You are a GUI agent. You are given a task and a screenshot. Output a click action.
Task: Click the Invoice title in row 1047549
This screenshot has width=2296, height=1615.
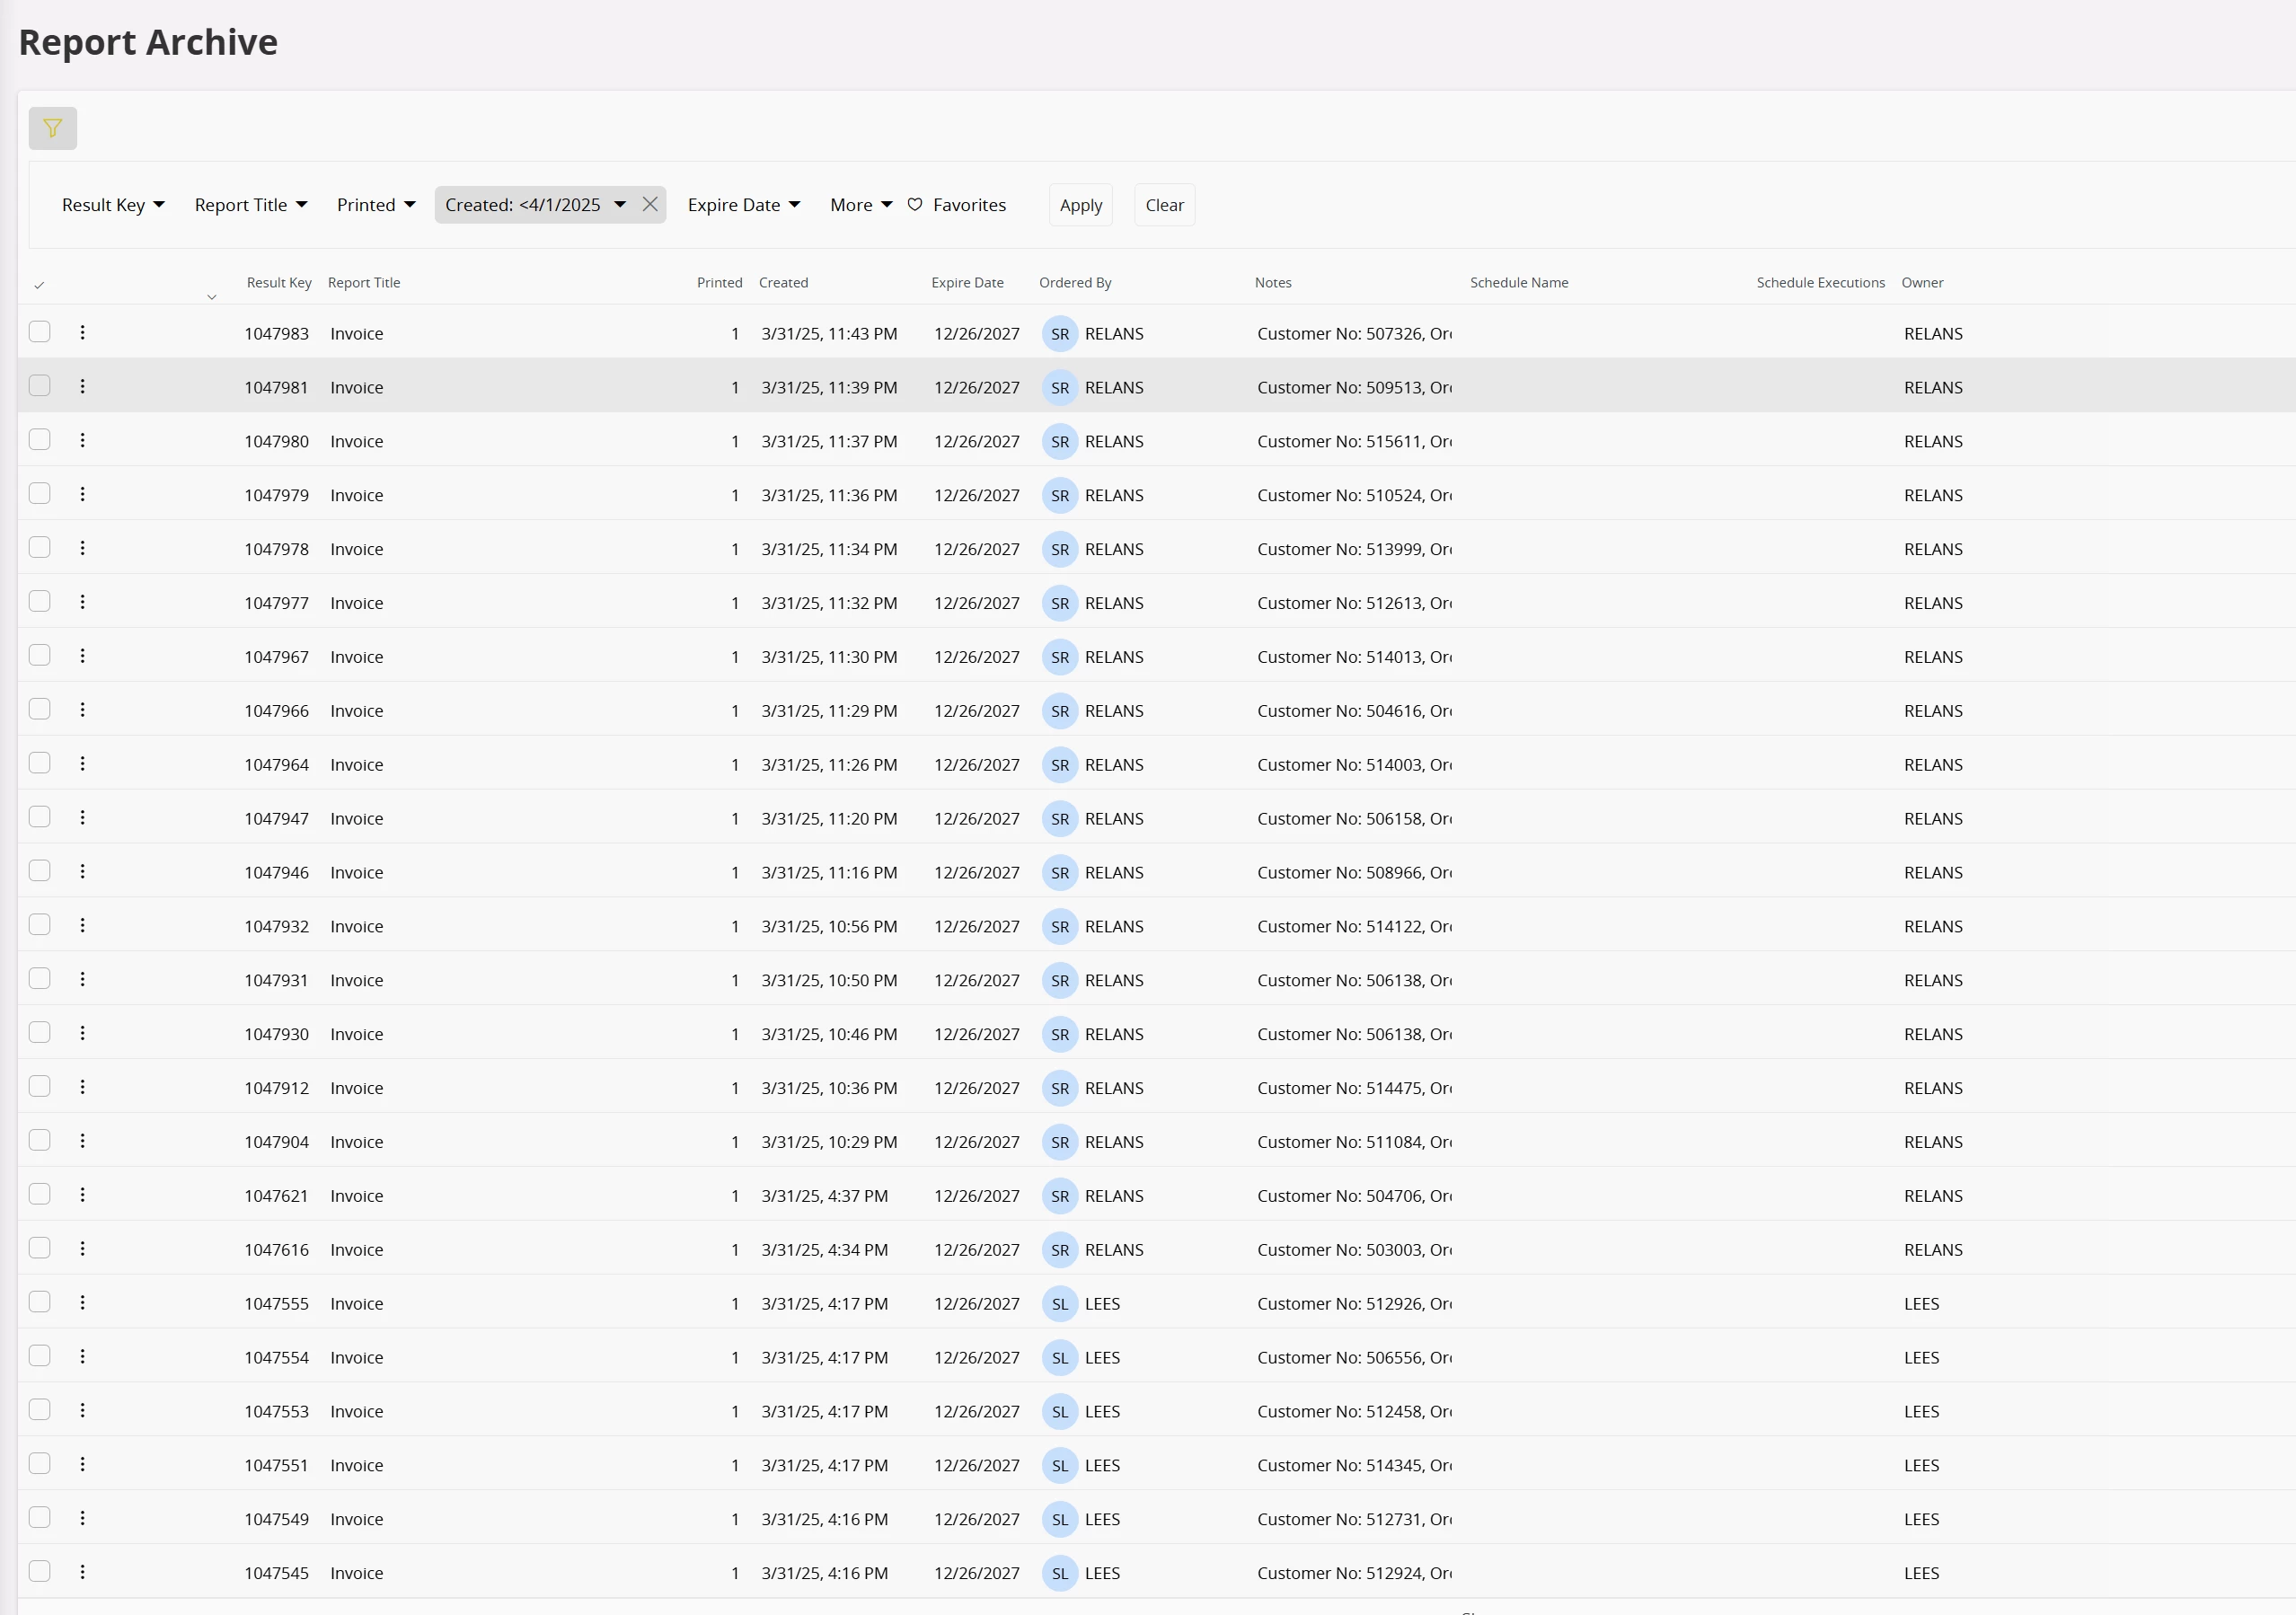click(x=357, y=1519)
